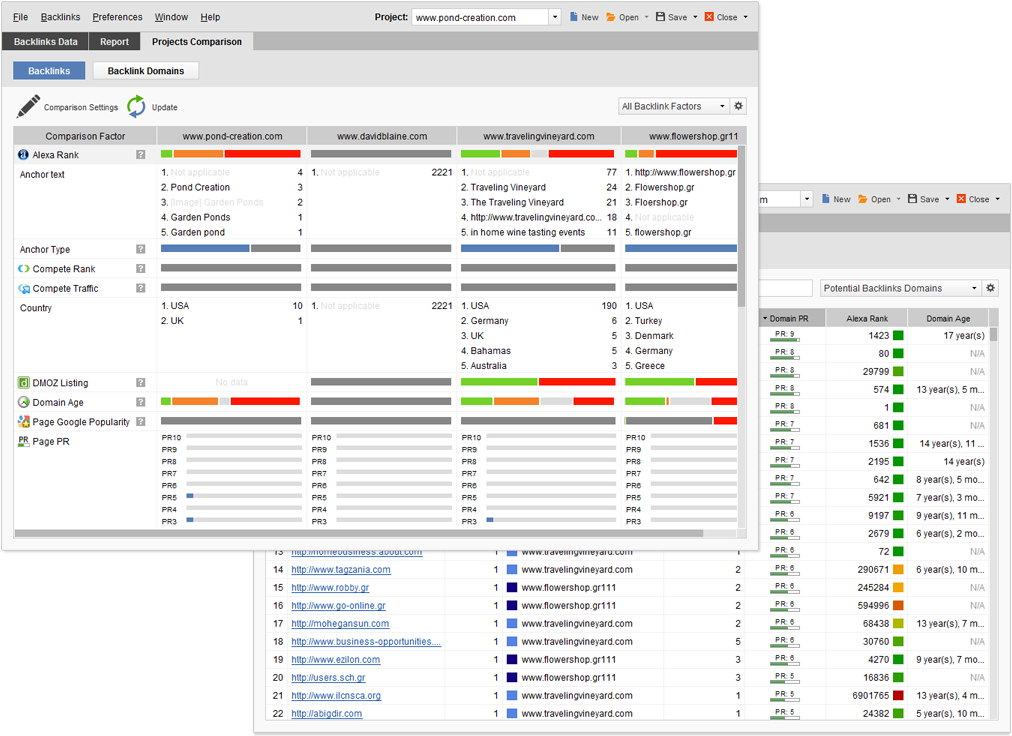
Task: Click Domain Age bar for www.travelingvineyard.com
Action: (537, 402)
